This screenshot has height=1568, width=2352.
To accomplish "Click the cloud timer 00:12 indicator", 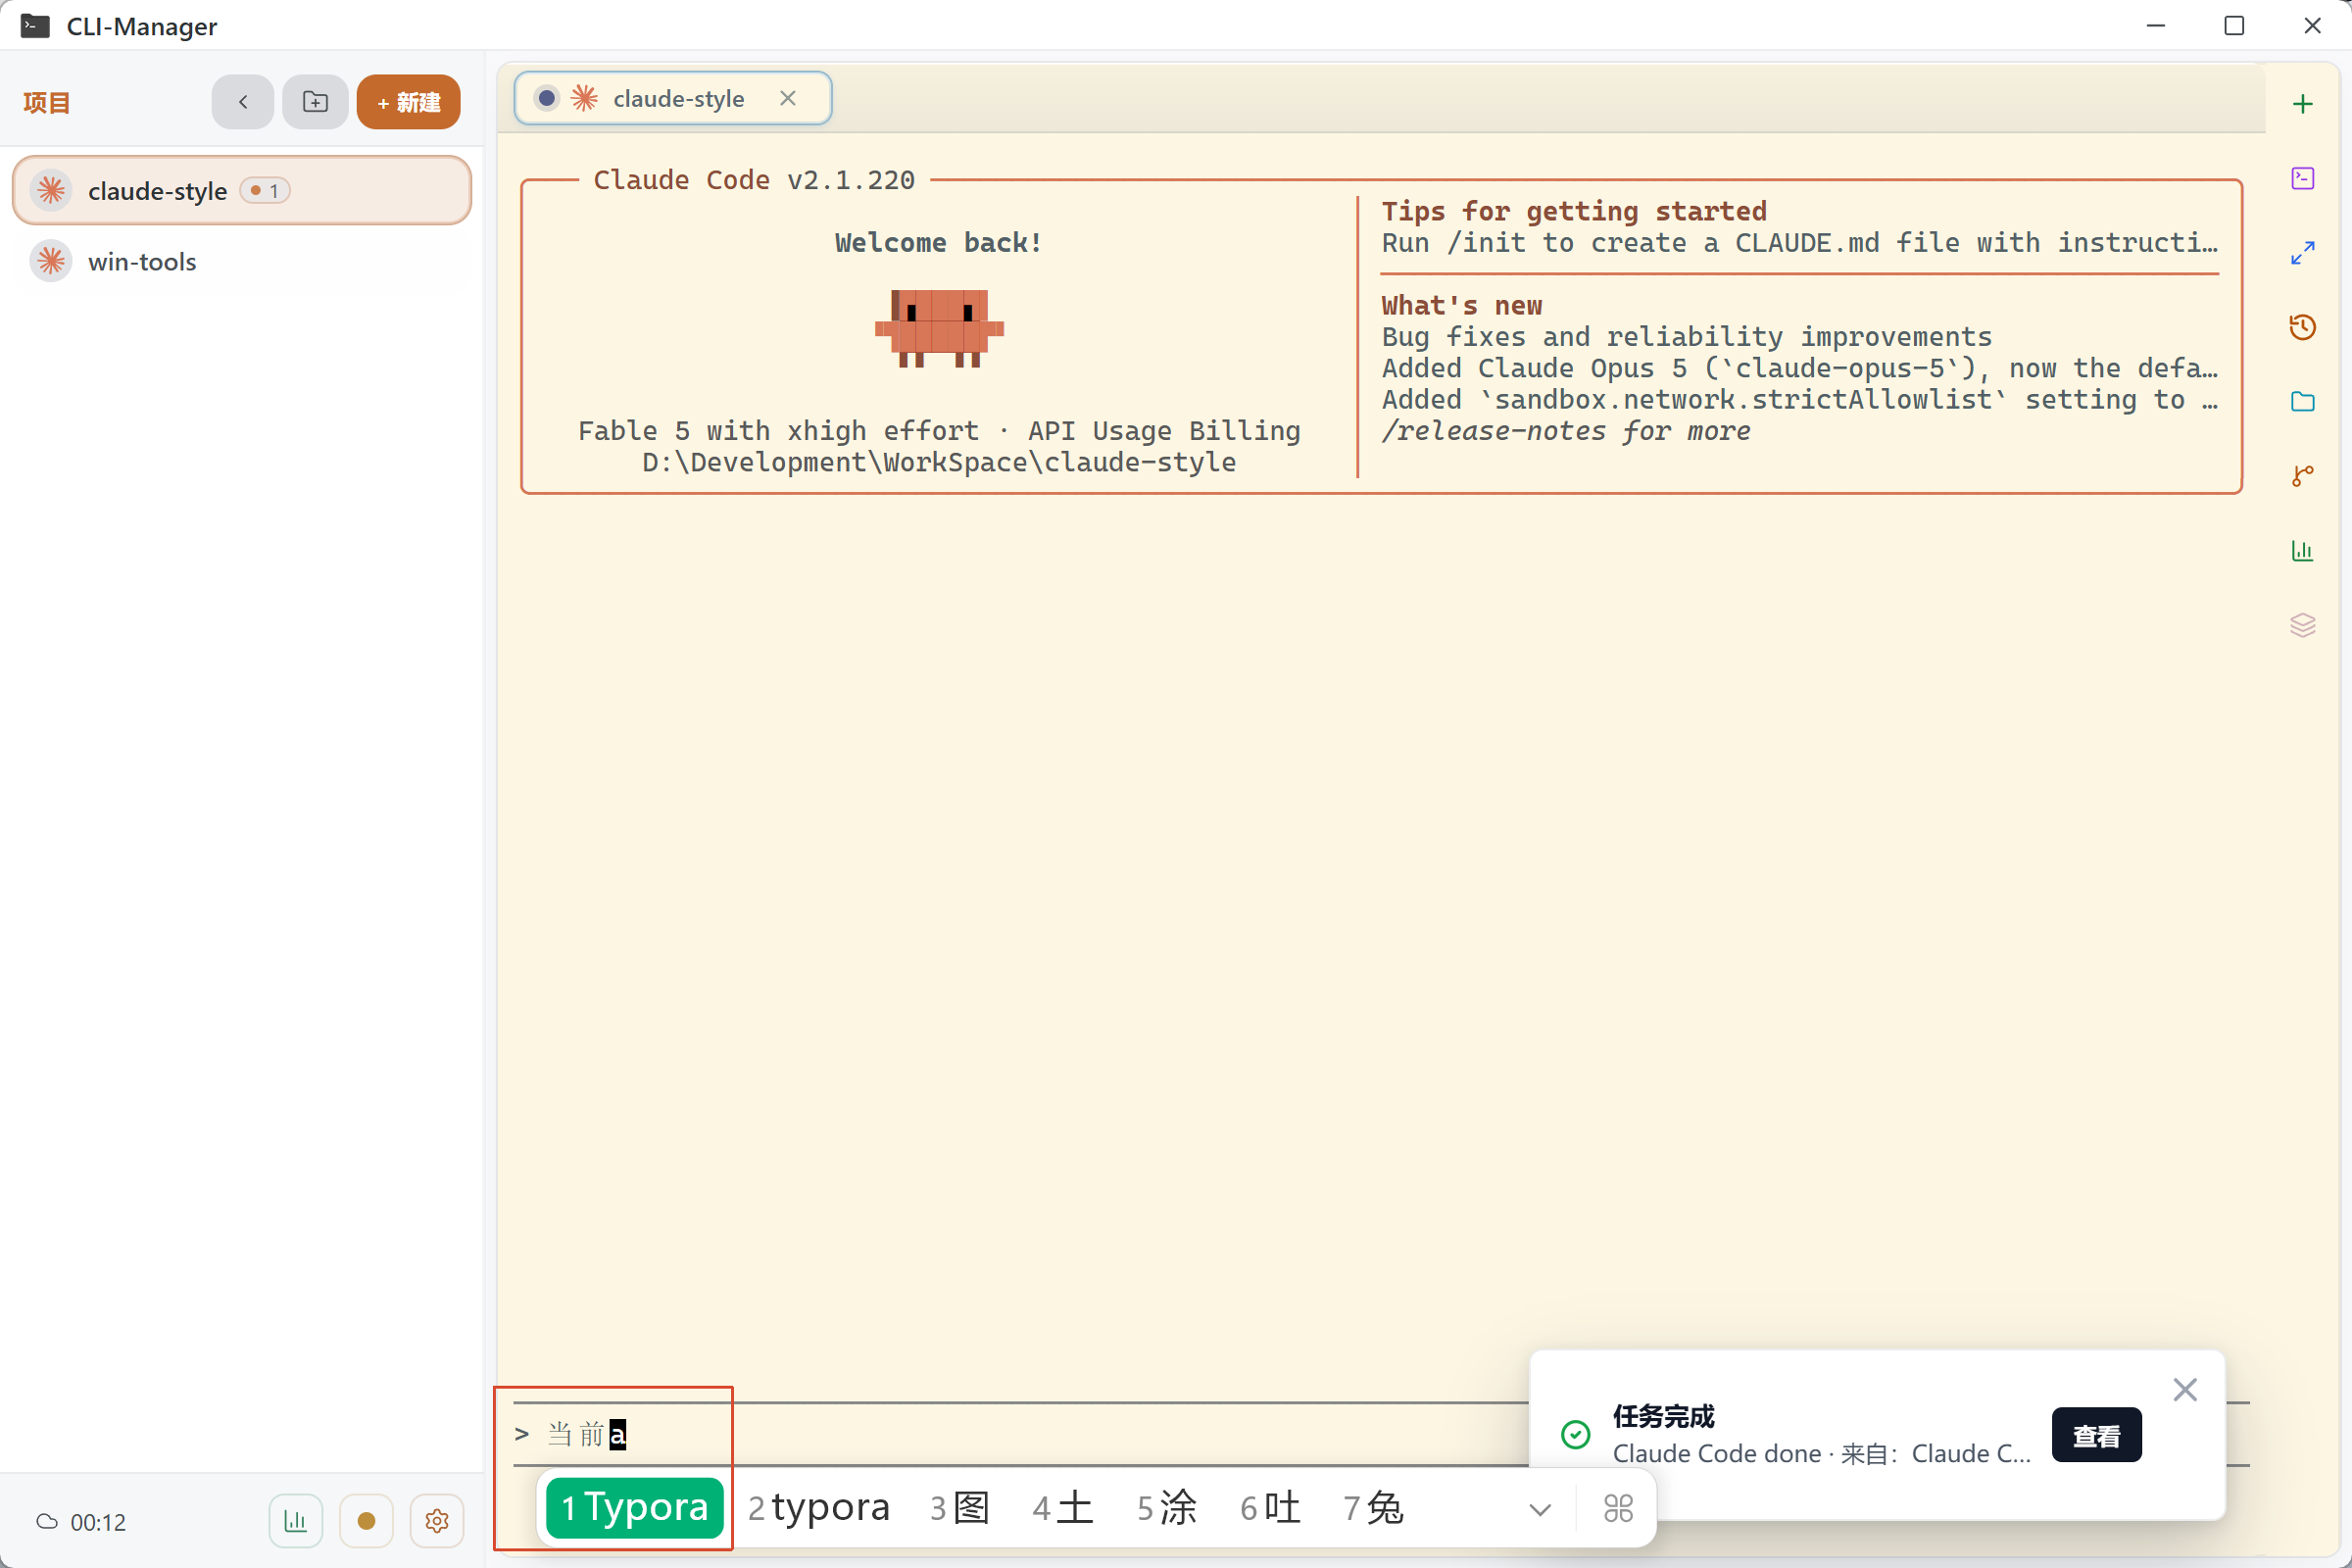I will [81, 1522].
